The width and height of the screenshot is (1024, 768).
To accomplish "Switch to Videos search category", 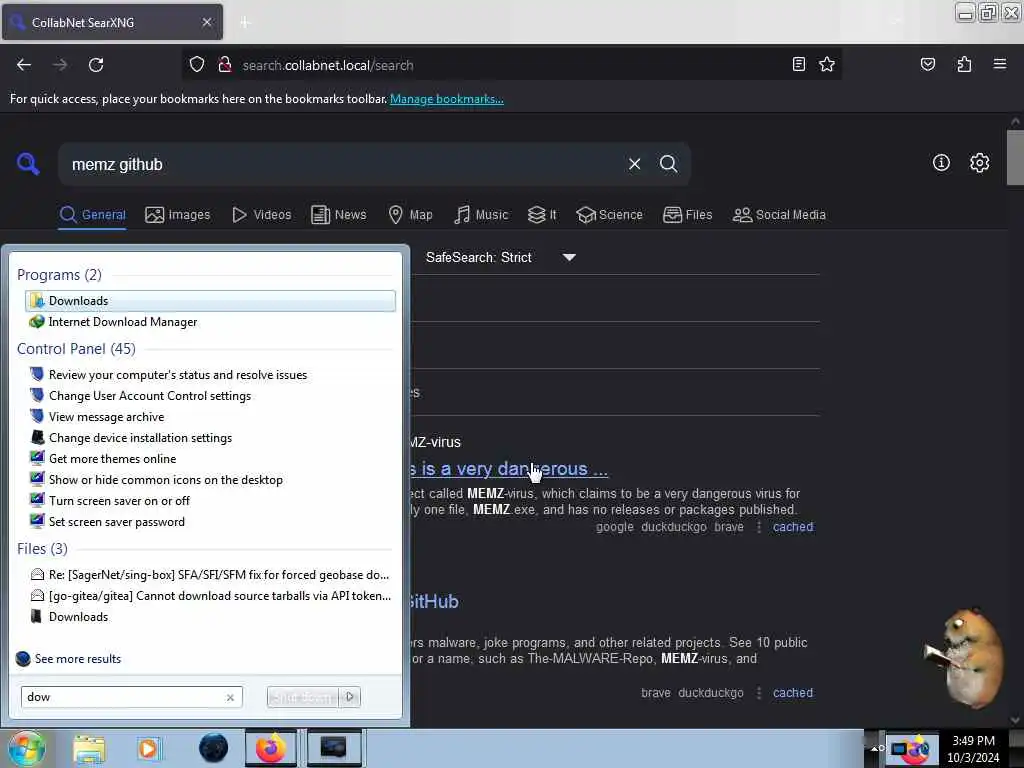I will (x=262, y=215).
